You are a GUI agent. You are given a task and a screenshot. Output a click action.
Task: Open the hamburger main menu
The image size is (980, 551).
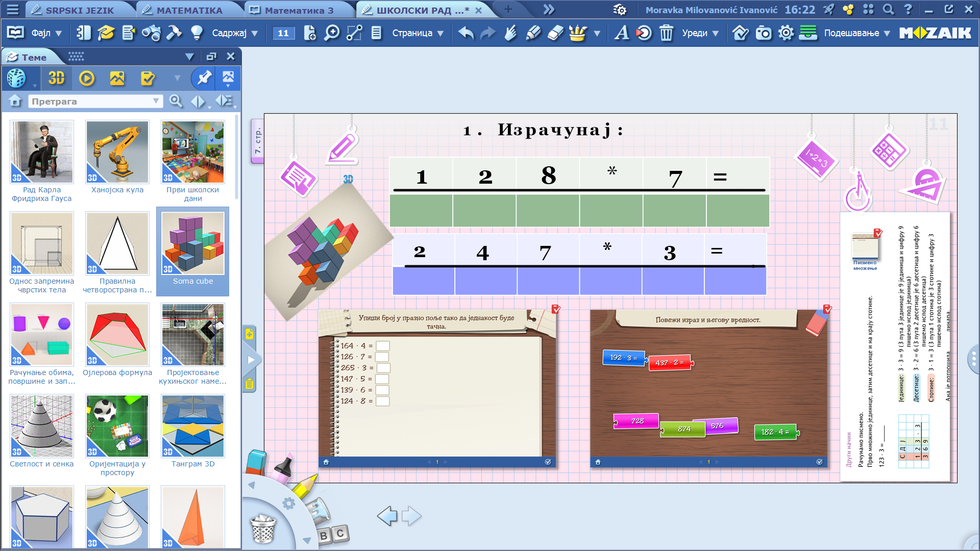12,10
